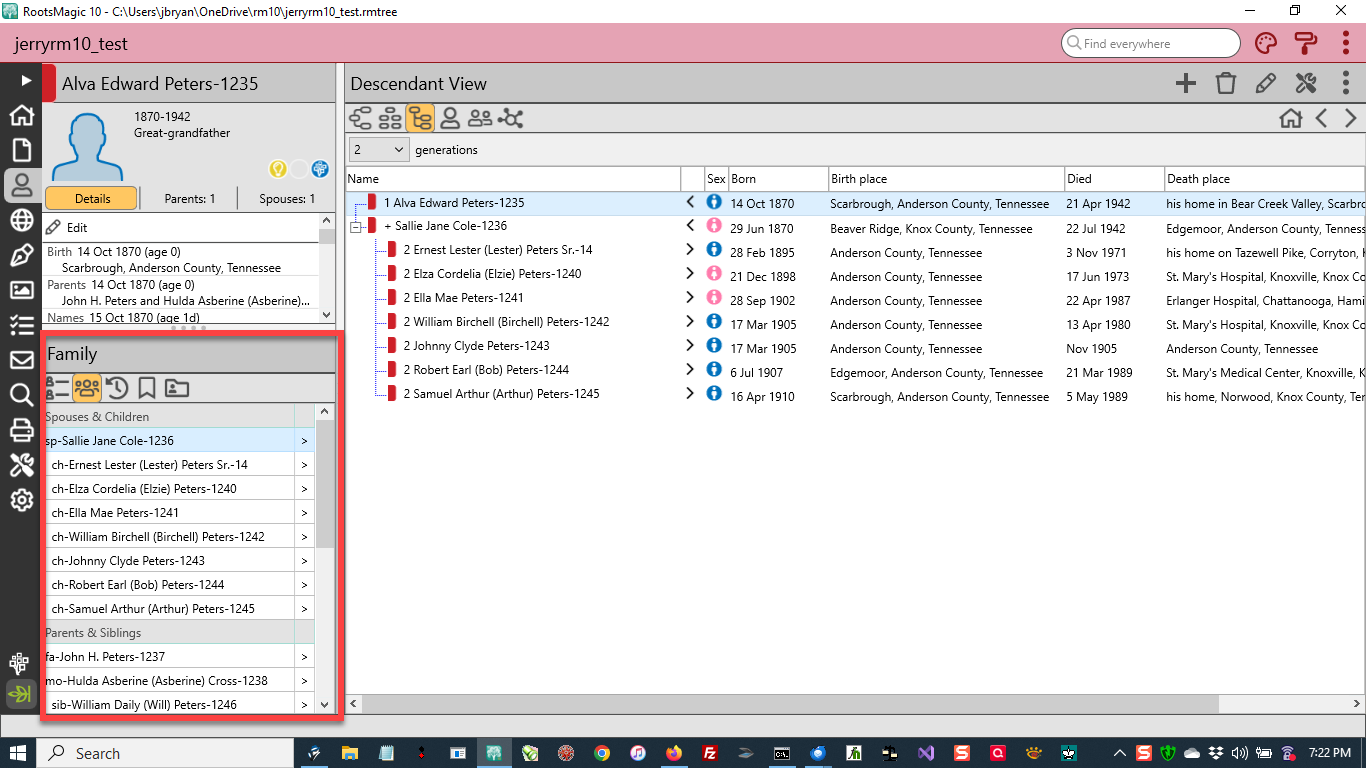Open Firefox from the Windows taskbar

[674, 753]
